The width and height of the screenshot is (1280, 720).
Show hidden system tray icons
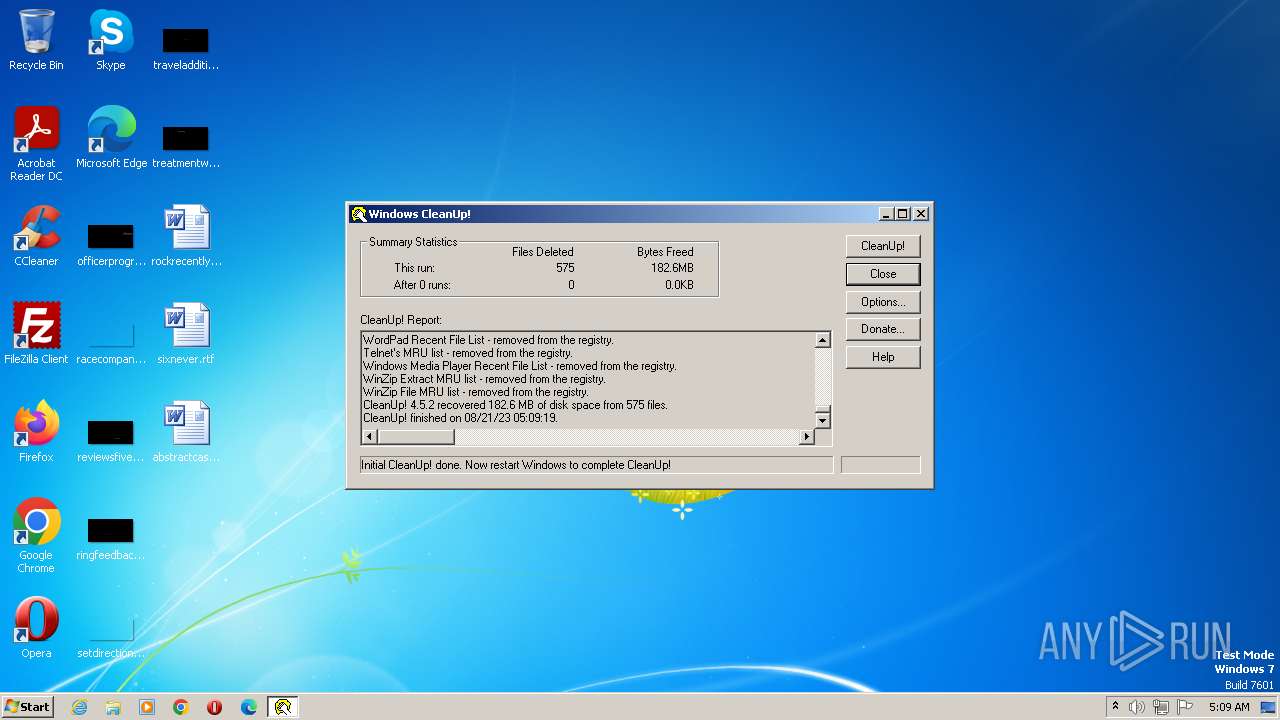coord(1115,707)
